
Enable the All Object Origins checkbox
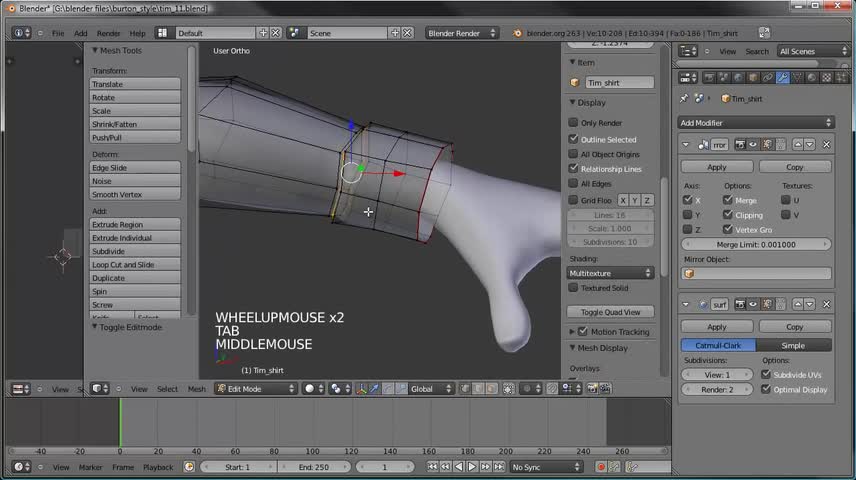[573, 154]
